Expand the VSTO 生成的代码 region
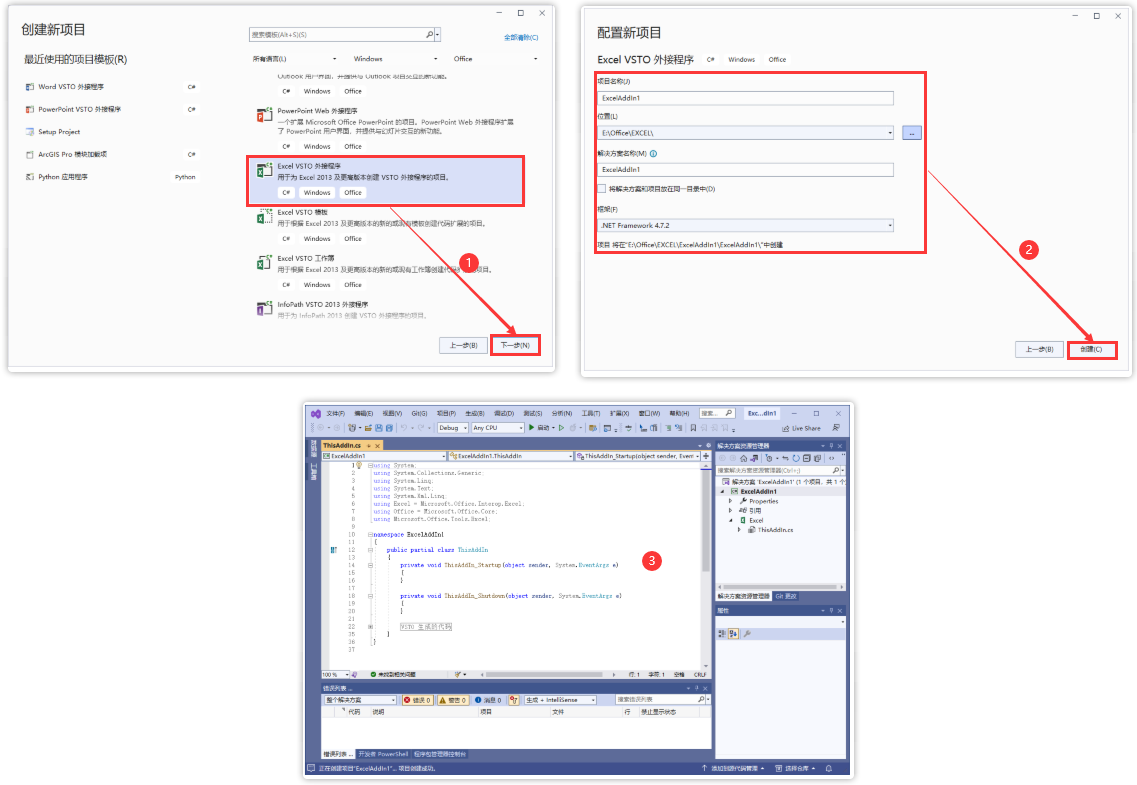 [371, 627]
